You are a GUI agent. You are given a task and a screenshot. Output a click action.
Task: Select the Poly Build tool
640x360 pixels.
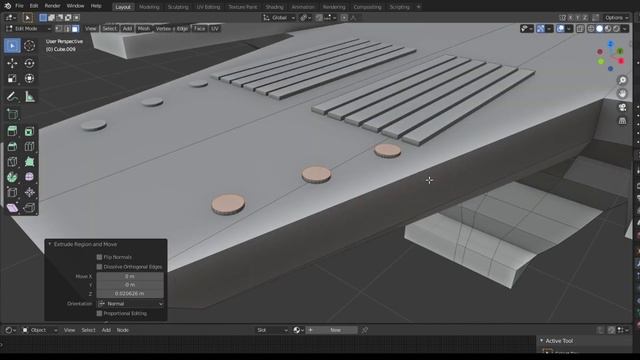point(29,162)
